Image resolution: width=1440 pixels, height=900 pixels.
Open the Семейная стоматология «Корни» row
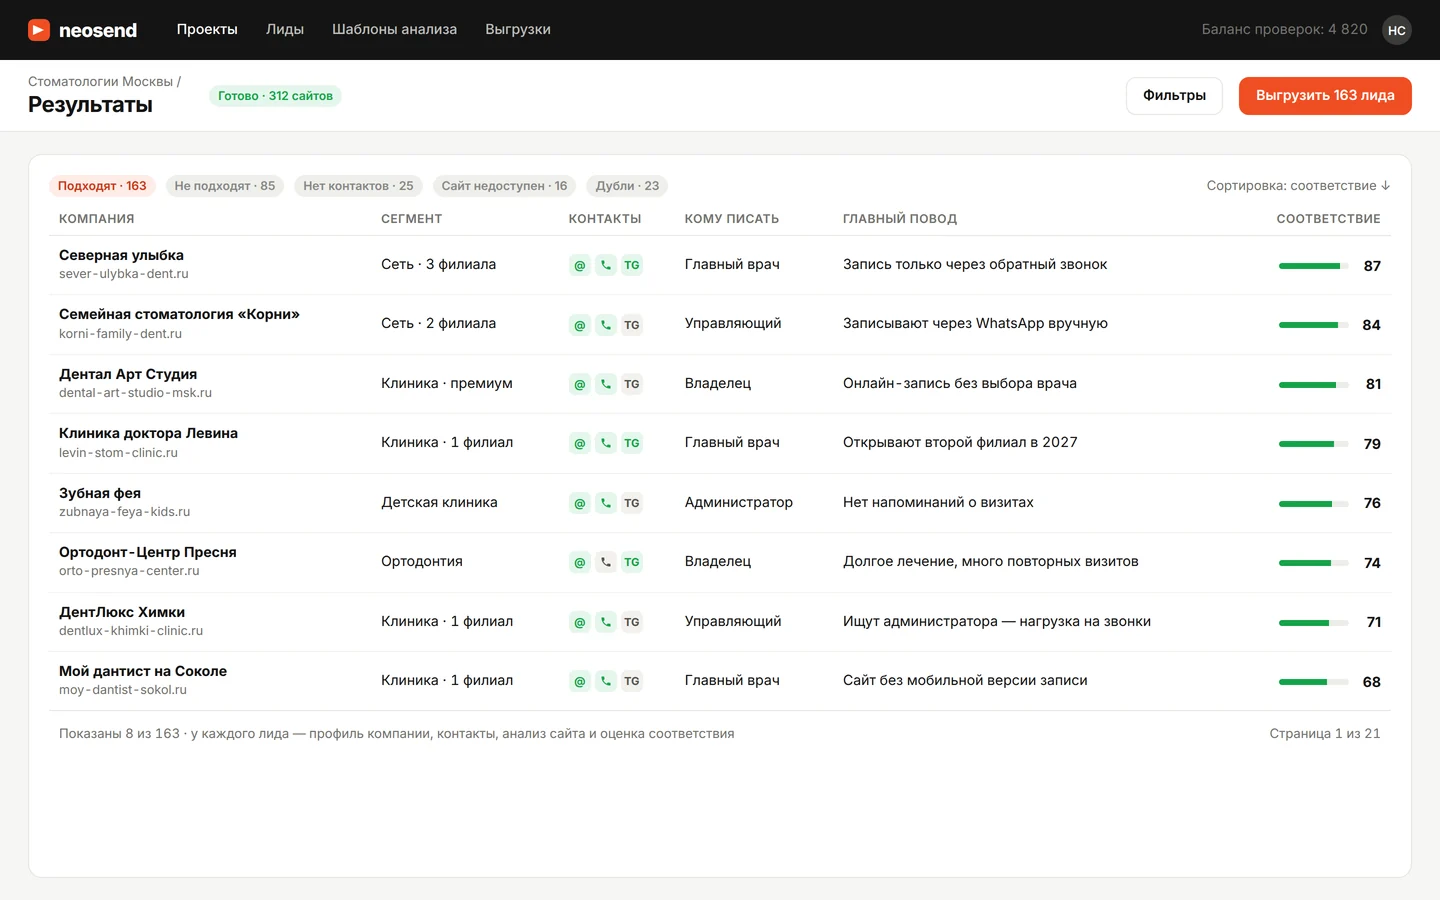720,325
